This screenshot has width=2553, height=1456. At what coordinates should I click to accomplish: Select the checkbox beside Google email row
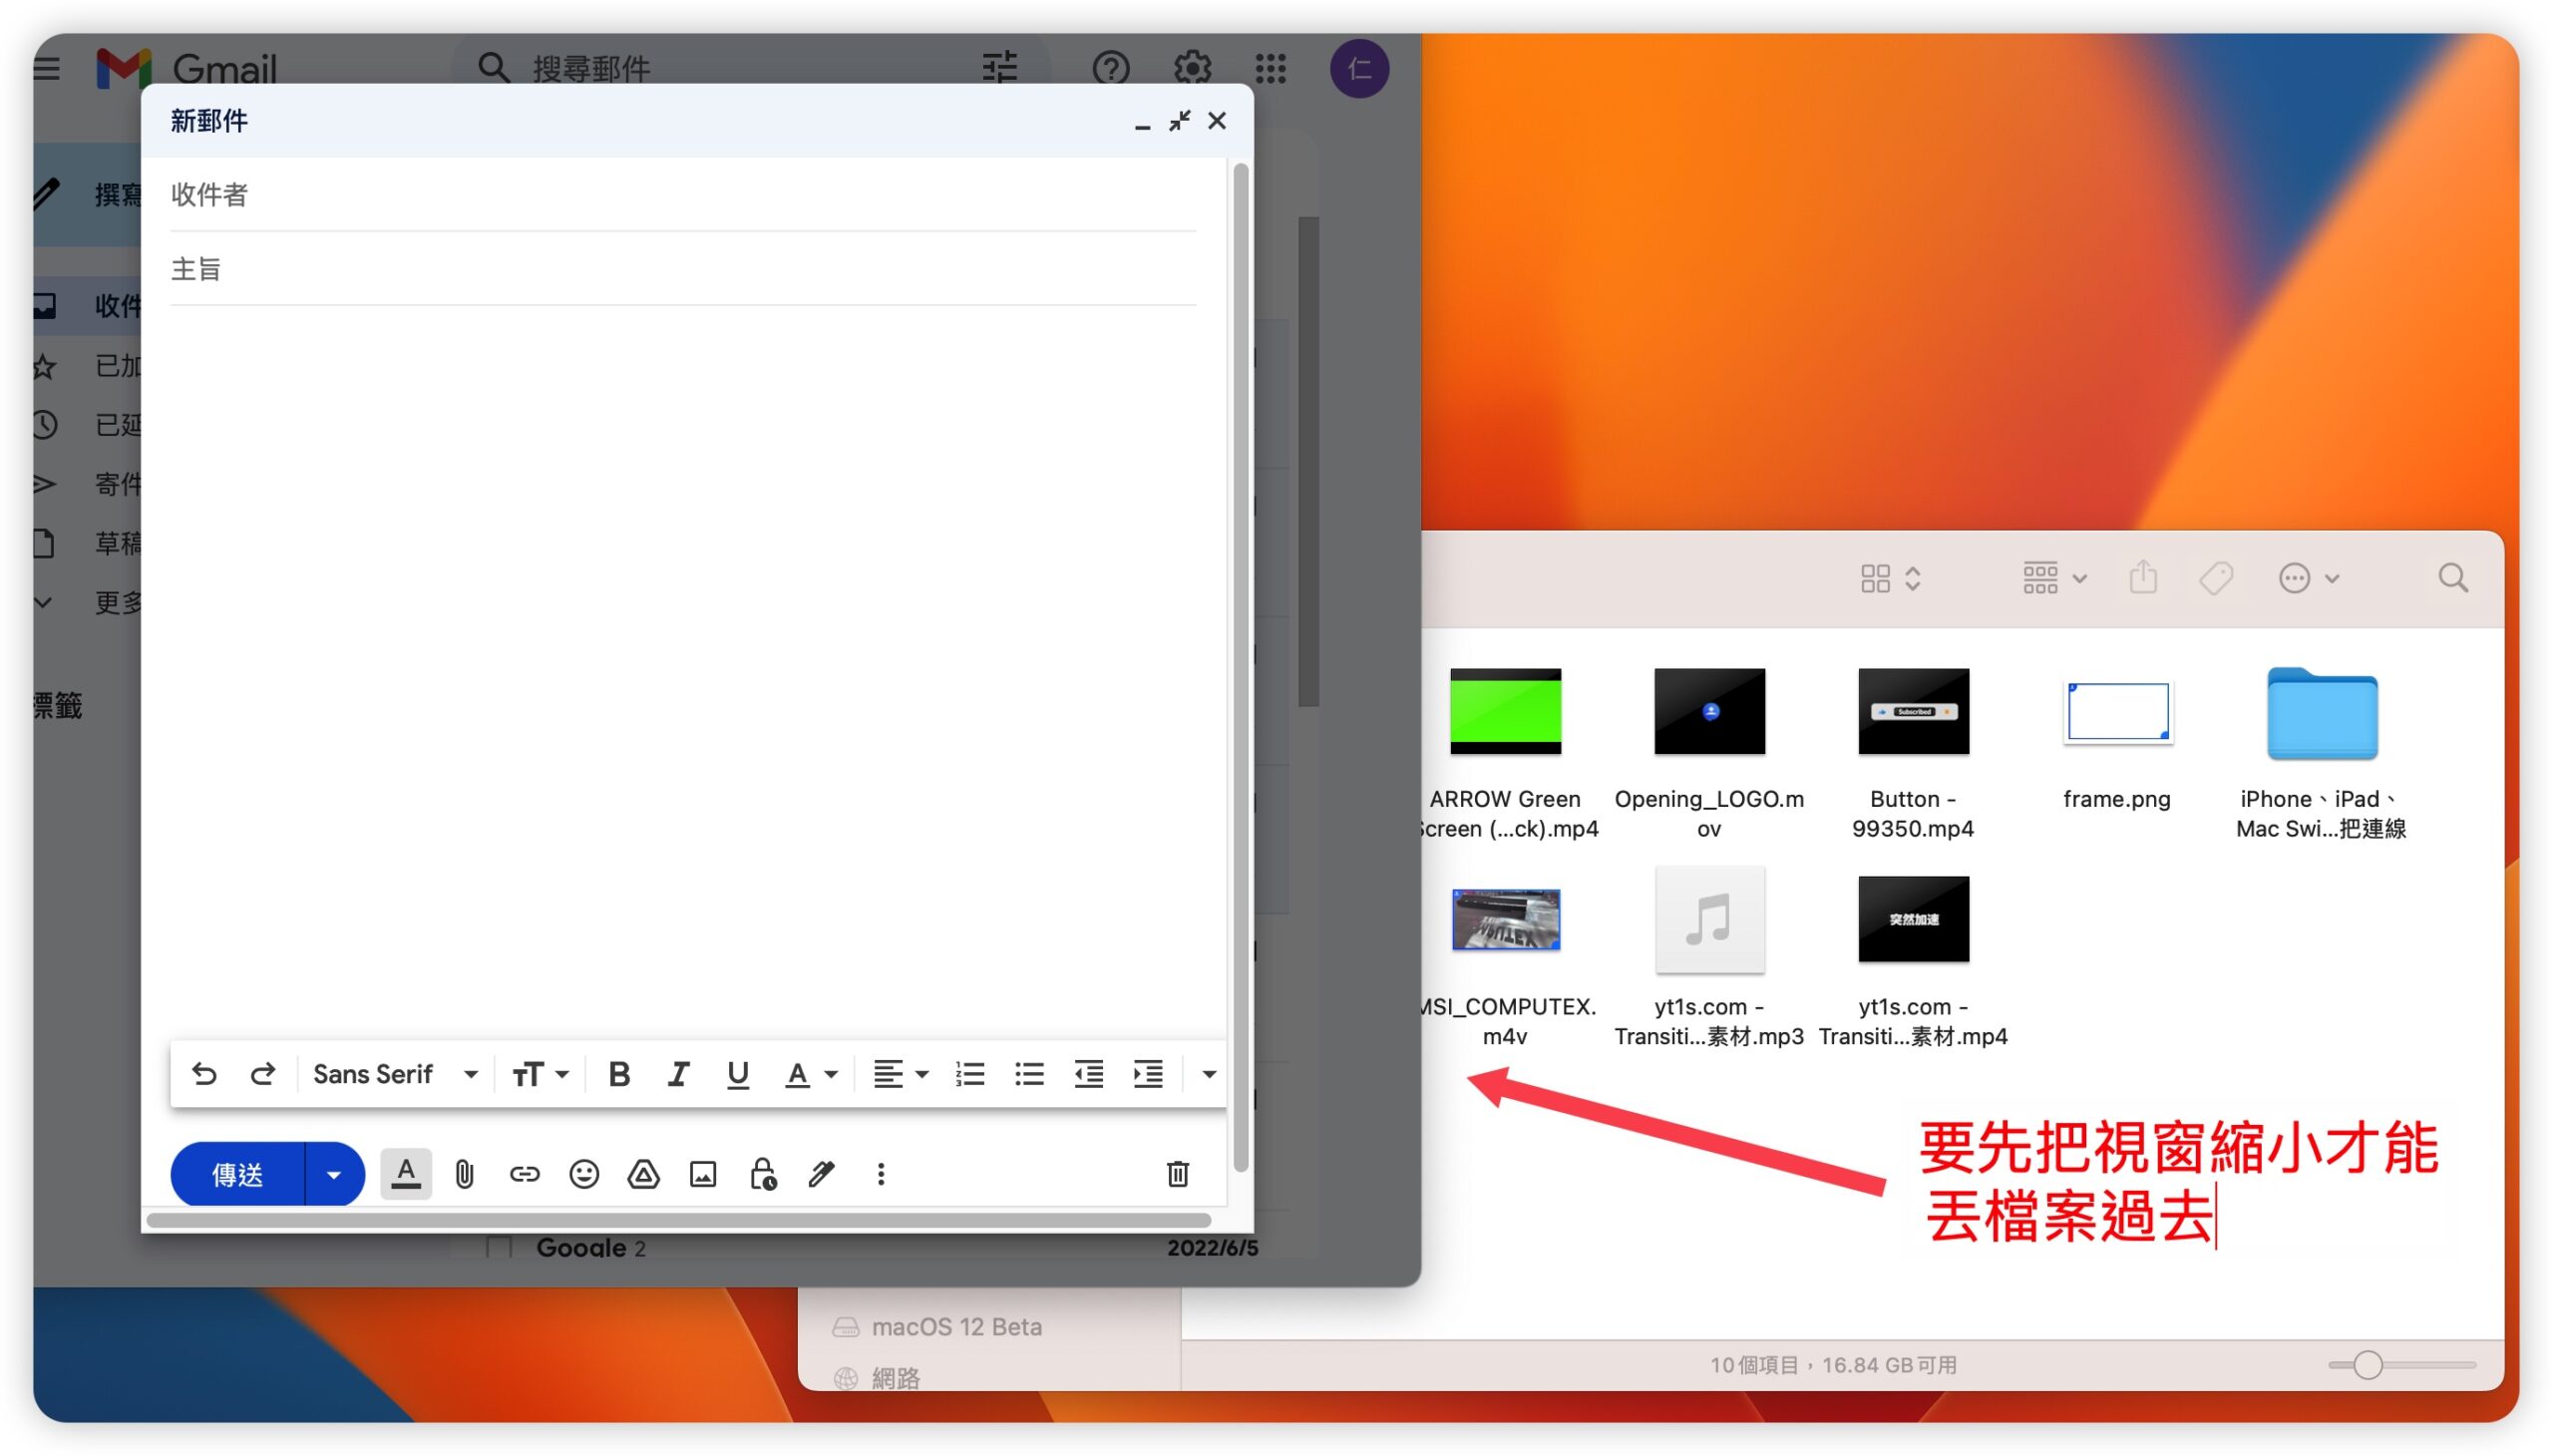click(x=498, y=1246)
